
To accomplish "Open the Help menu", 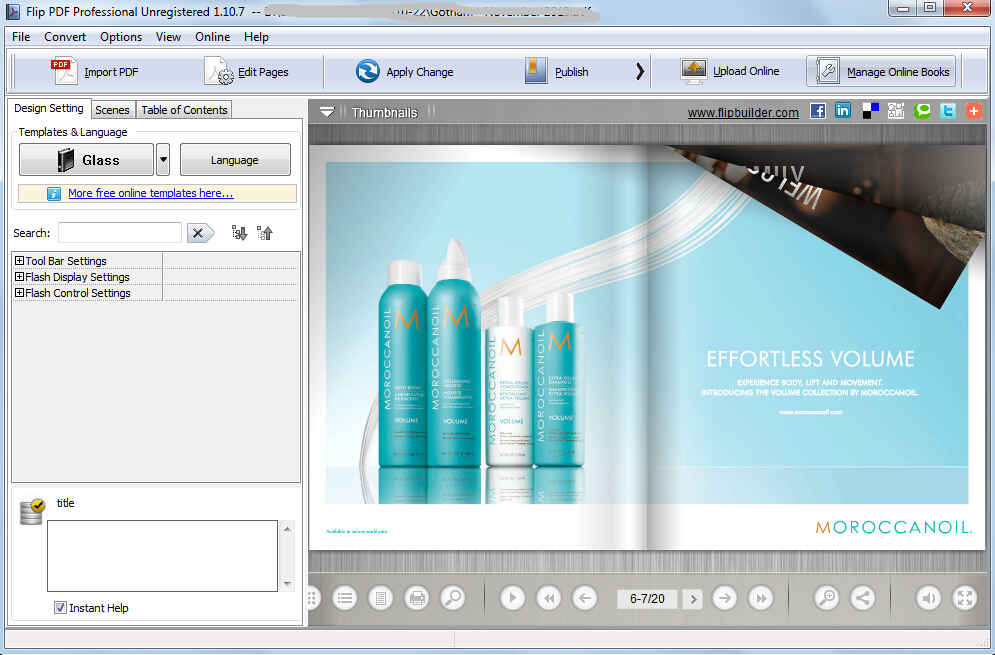I will click(256, 37).
